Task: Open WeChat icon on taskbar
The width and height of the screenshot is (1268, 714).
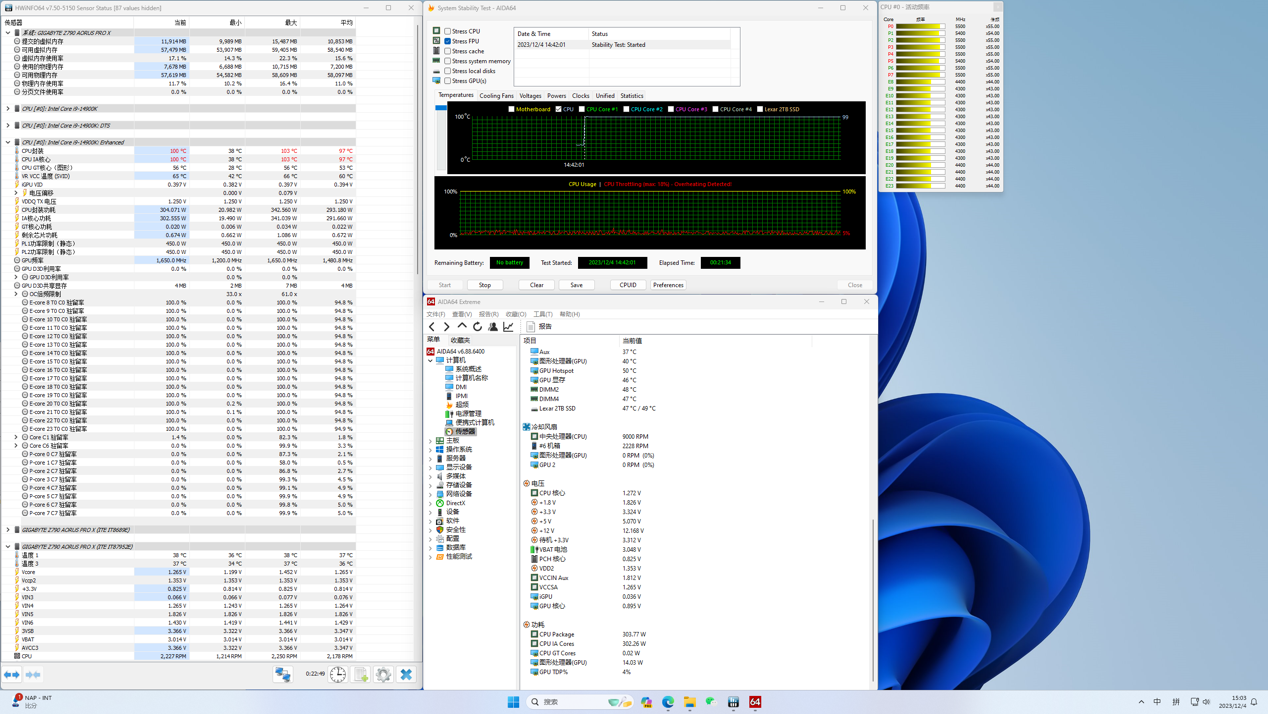Action: click(x=711, y=702)
